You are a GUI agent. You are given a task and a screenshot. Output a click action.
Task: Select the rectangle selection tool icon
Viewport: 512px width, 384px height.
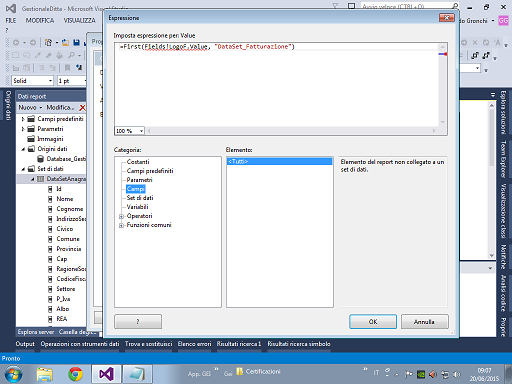point(15,55)
